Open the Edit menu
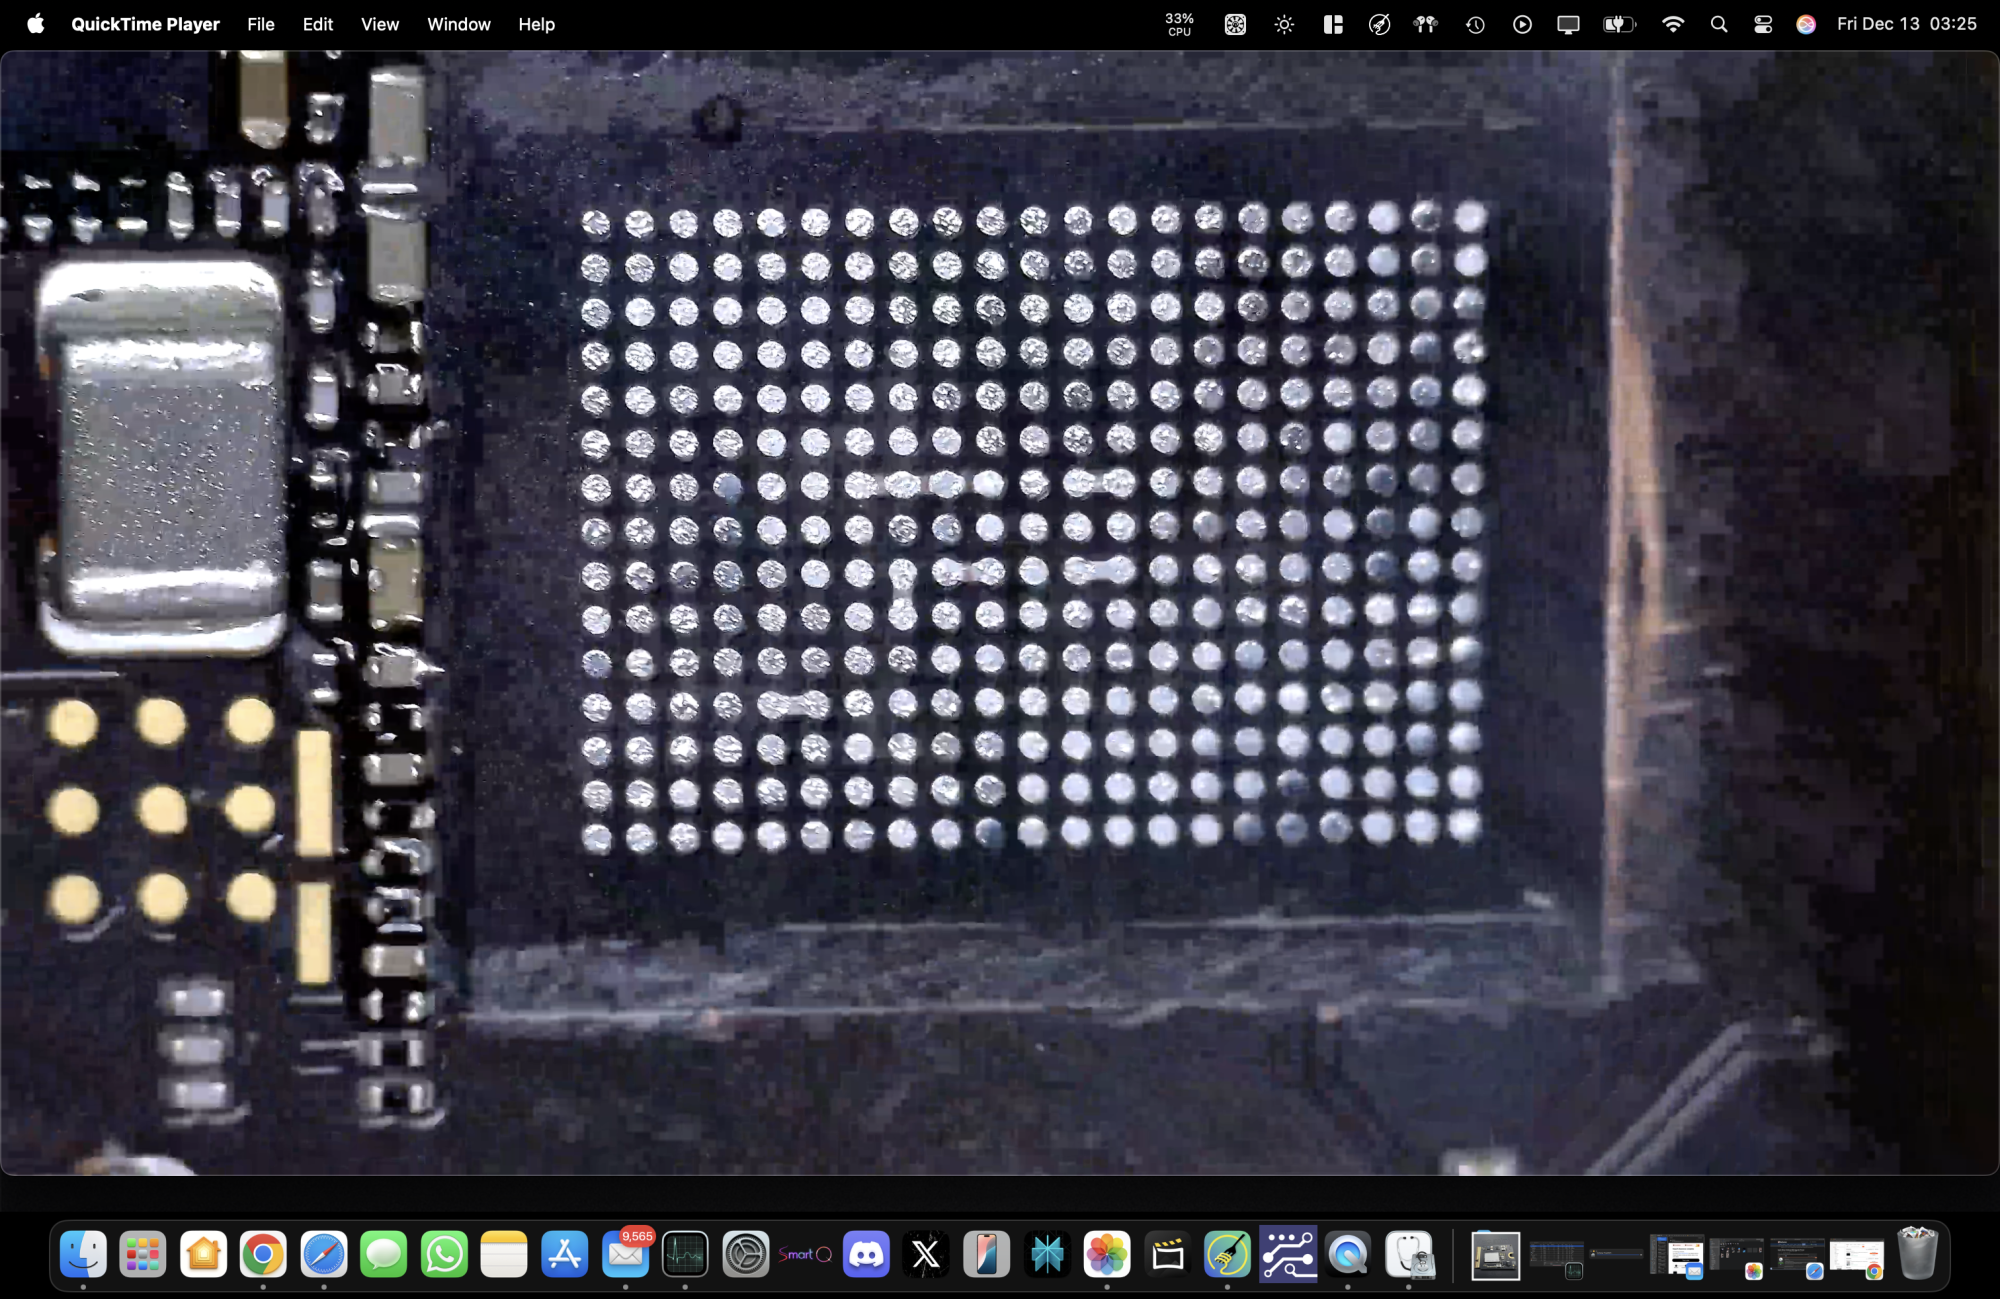The width and height of the screenshot is (2000, 1299). tap(317, 24)
